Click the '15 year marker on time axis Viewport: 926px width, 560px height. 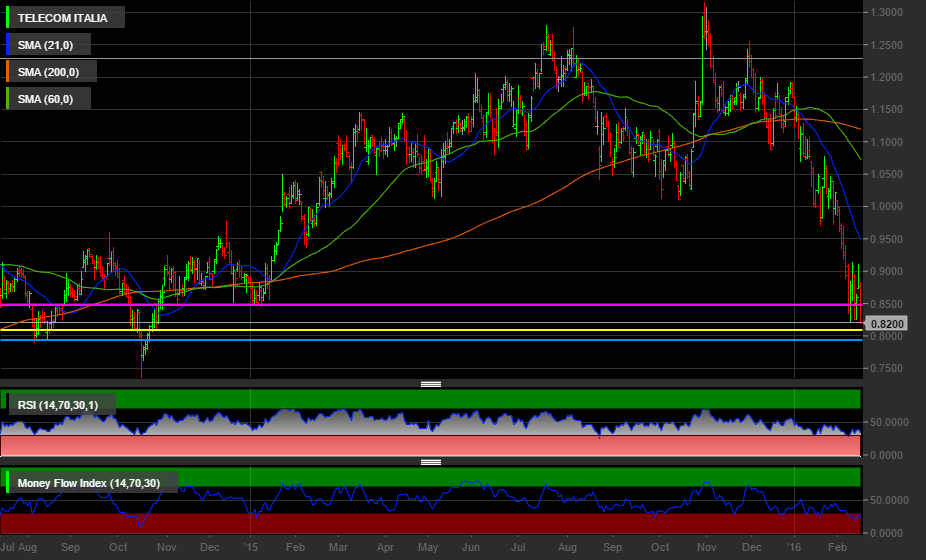tap(250, 547)
